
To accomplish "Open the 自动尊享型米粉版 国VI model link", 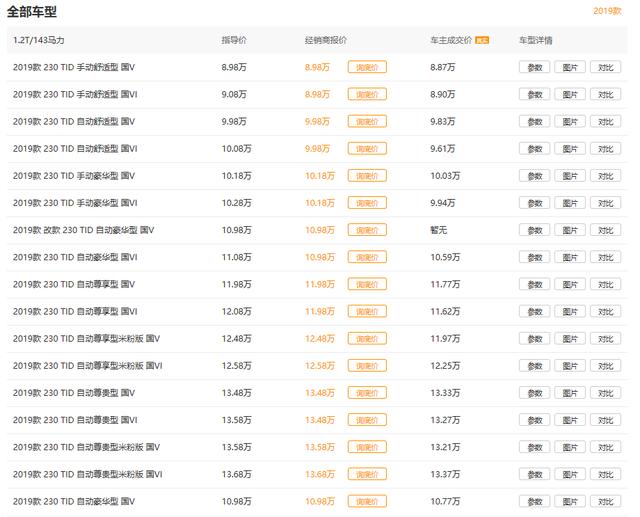I will point(87,366).
